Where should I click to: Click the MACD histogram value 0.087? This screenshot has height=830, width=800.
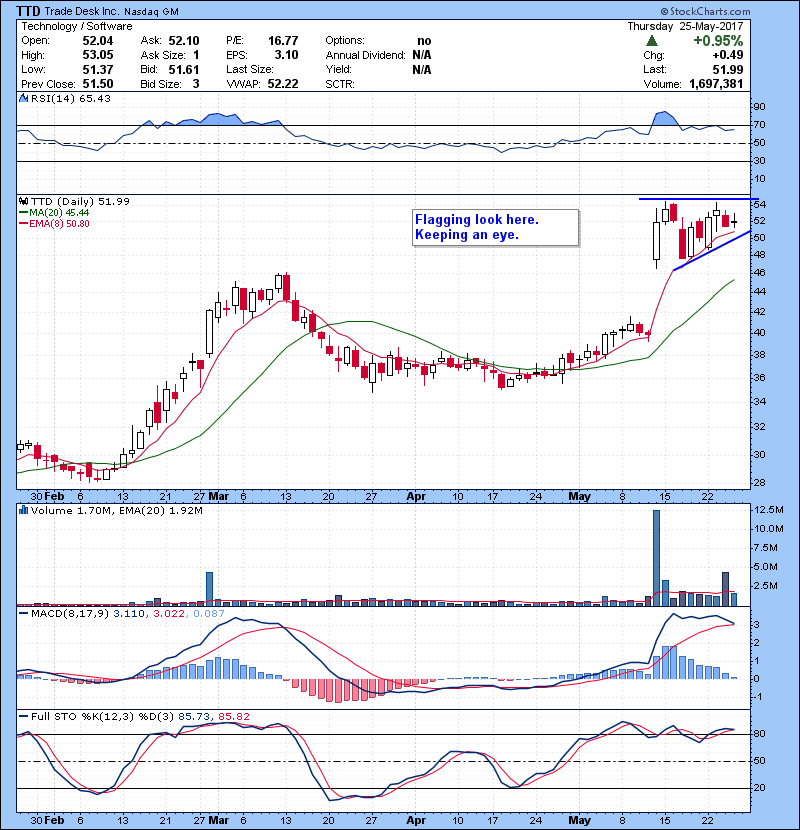(x=209, y=614)
